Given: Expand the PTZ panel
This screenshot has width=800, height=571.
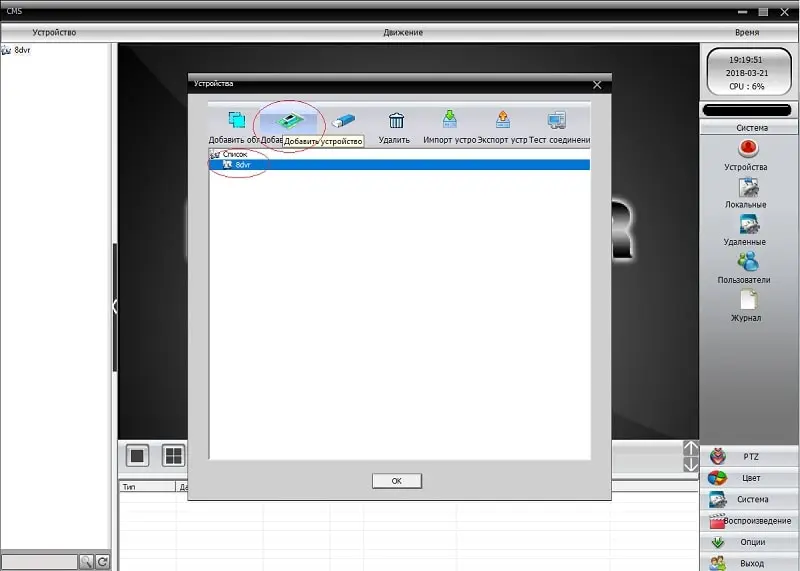Looking at the screenshot, I should click(x=750, y=456).
